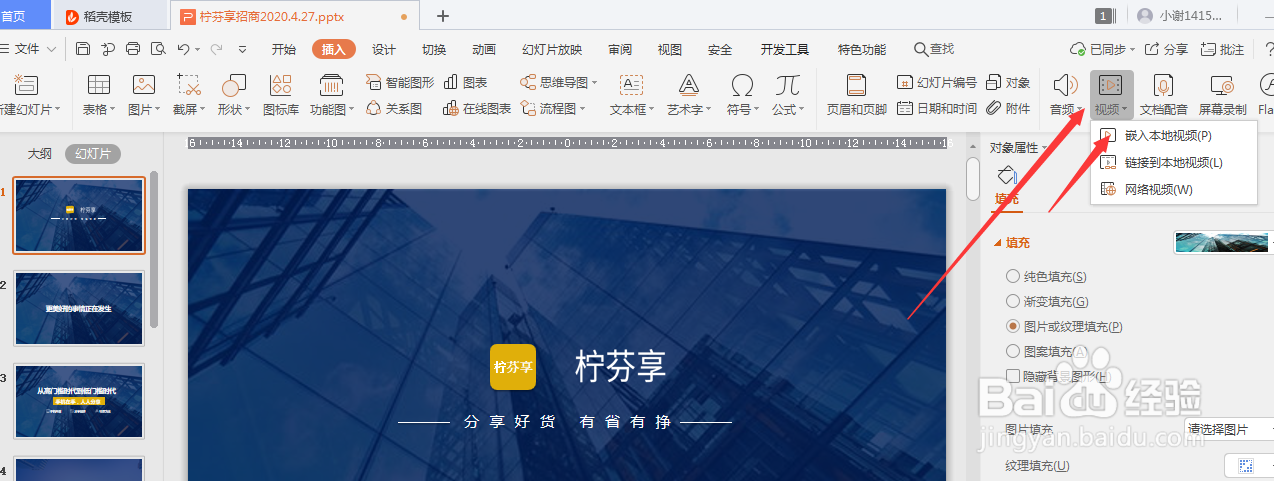Insert a Relationship Diagram (关系图)
Image resolution: width=1274 pixels, height=481 pixels.
[394, 108]
